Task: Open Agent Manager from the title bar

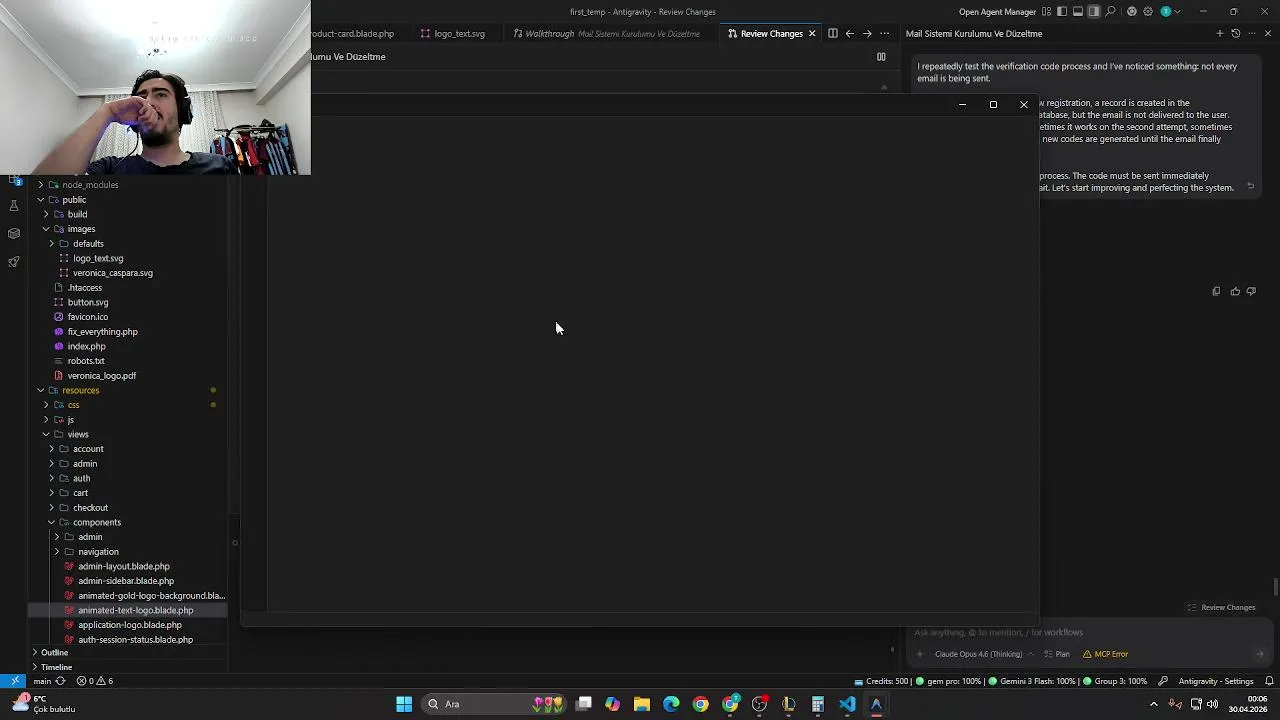Action: (x=997, y=12)
